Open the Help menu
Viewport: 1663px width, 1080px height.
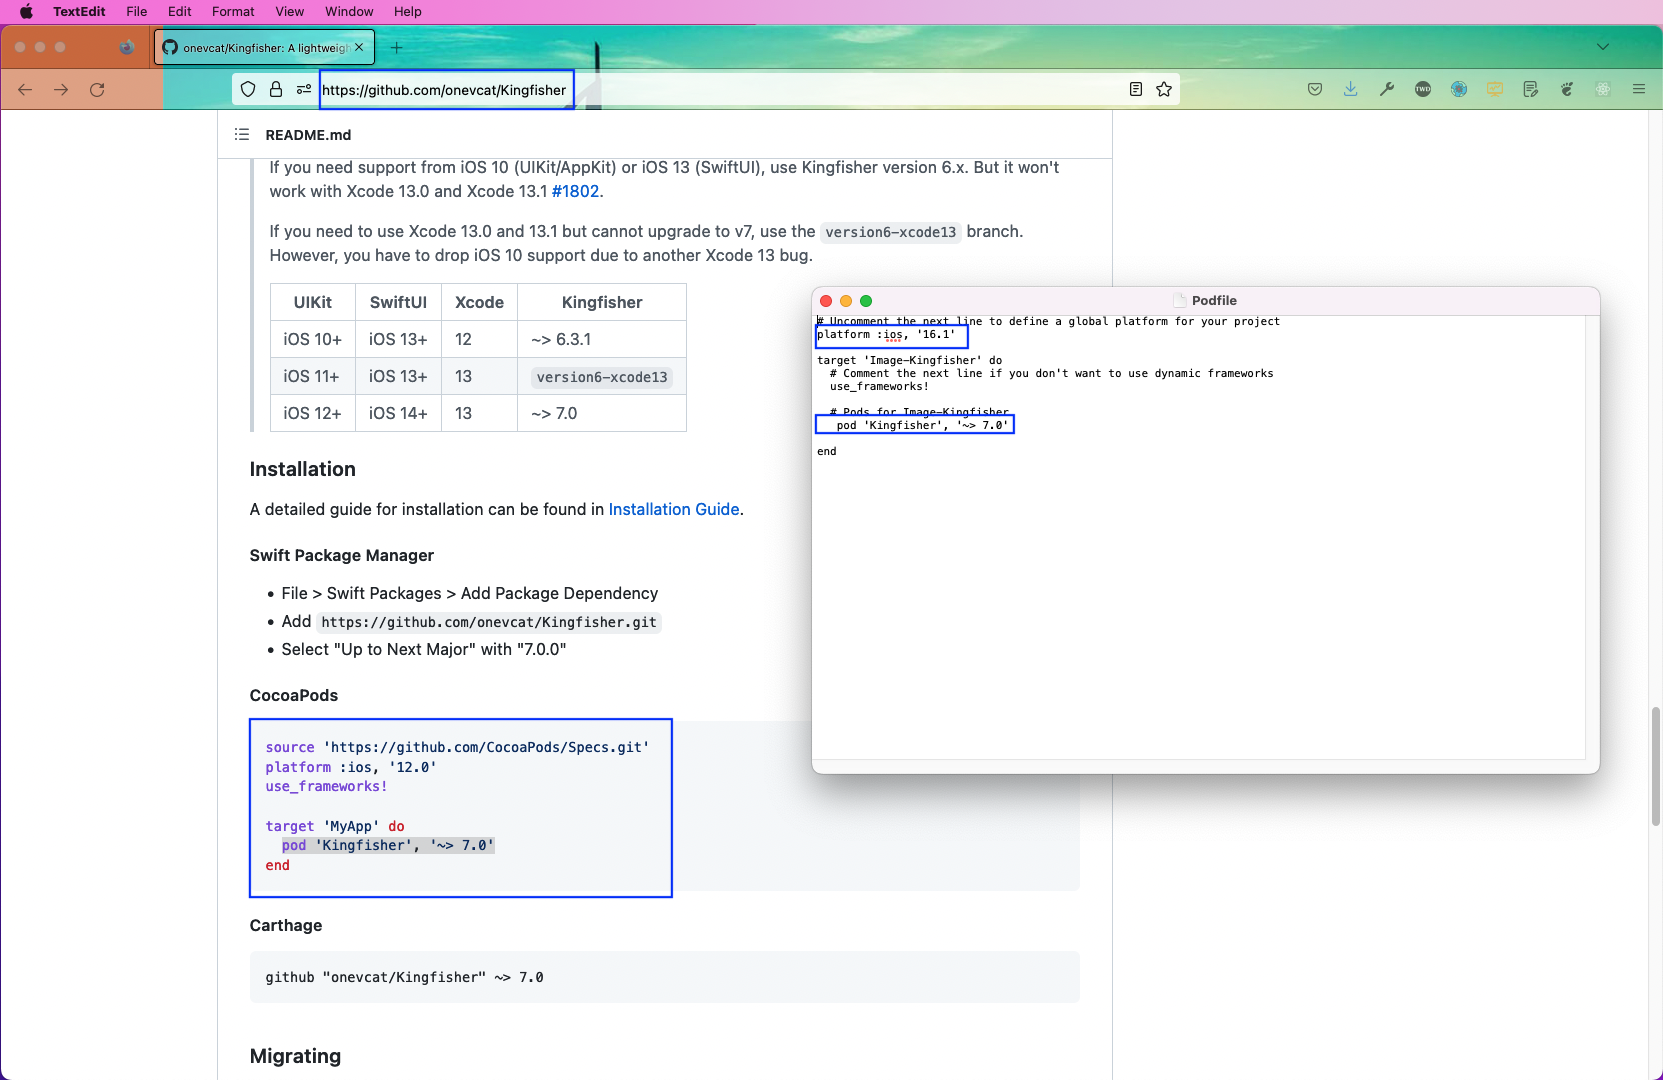pyautogui.click(x=408, y=12)
